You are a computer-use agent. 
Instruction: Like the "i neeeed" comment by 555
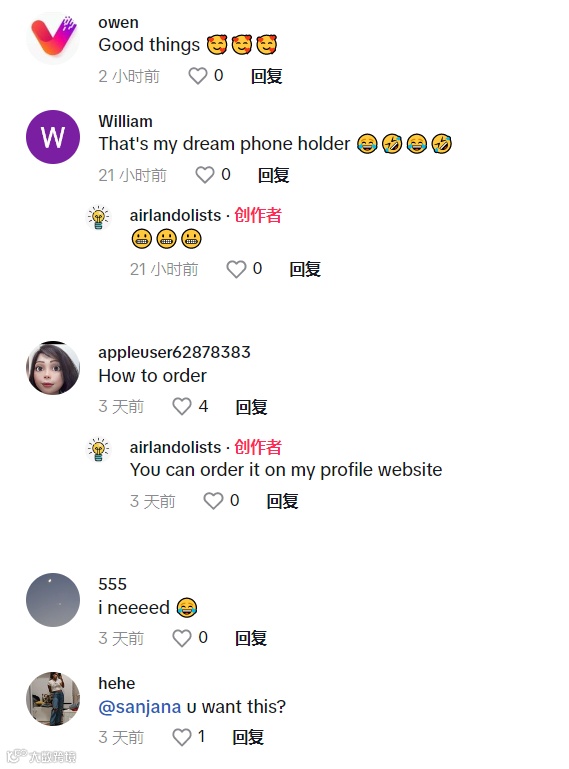click(x=182, y=638)
